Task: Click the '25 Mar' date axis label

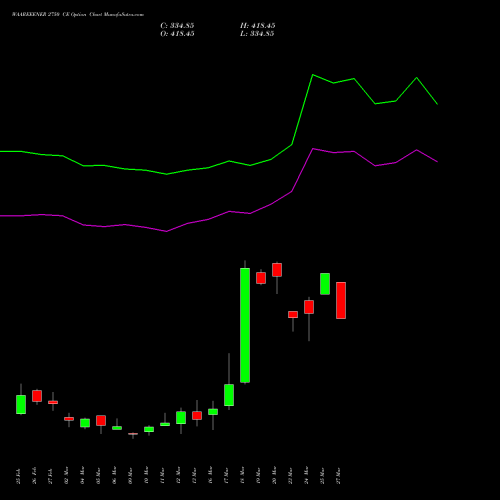Action: [322, 476]
